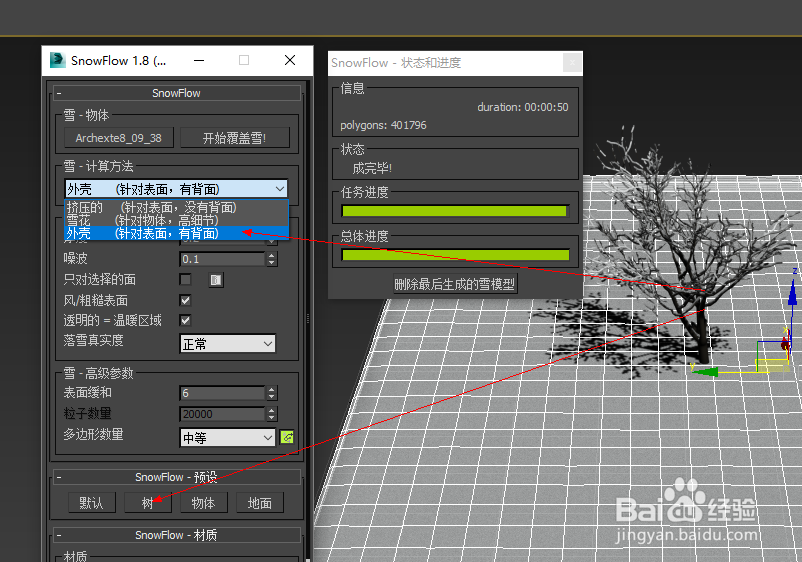Image resolution: width=802 pixels, height=562 pixels.
Task: Click the Archexte8_09_38 object picker button
Action: pos(119,138)
